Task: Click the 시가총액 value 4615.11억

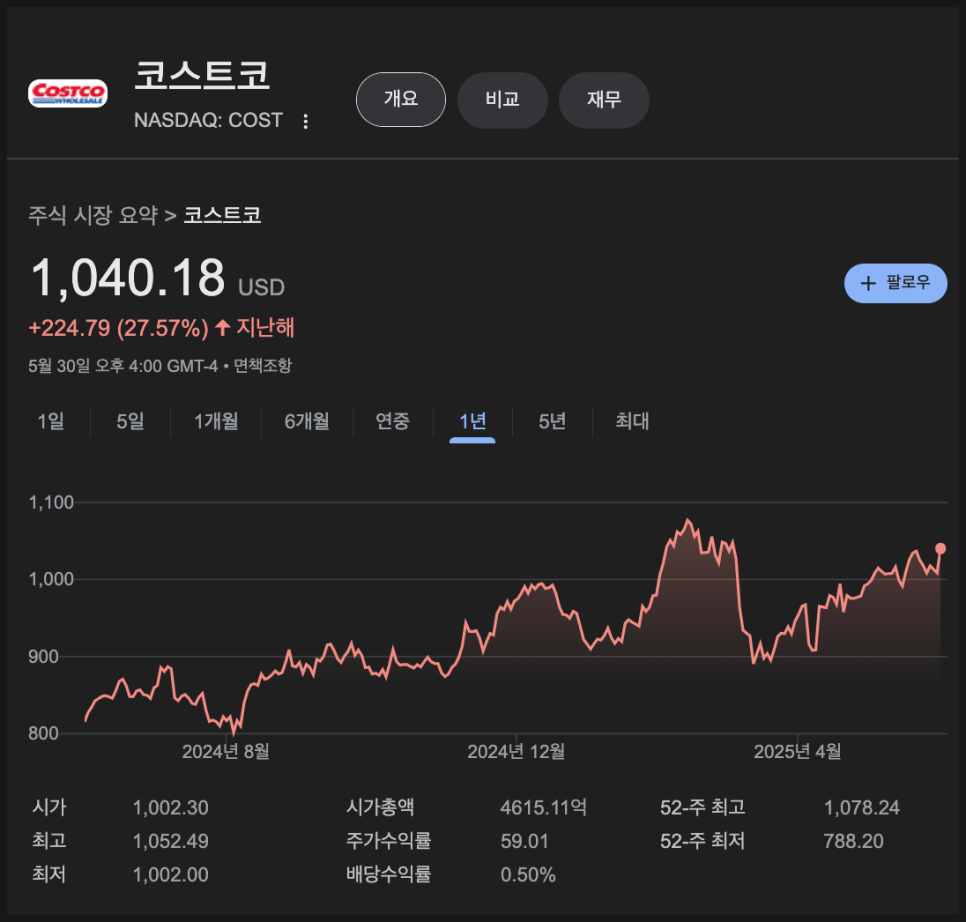Action: (543, 807)
